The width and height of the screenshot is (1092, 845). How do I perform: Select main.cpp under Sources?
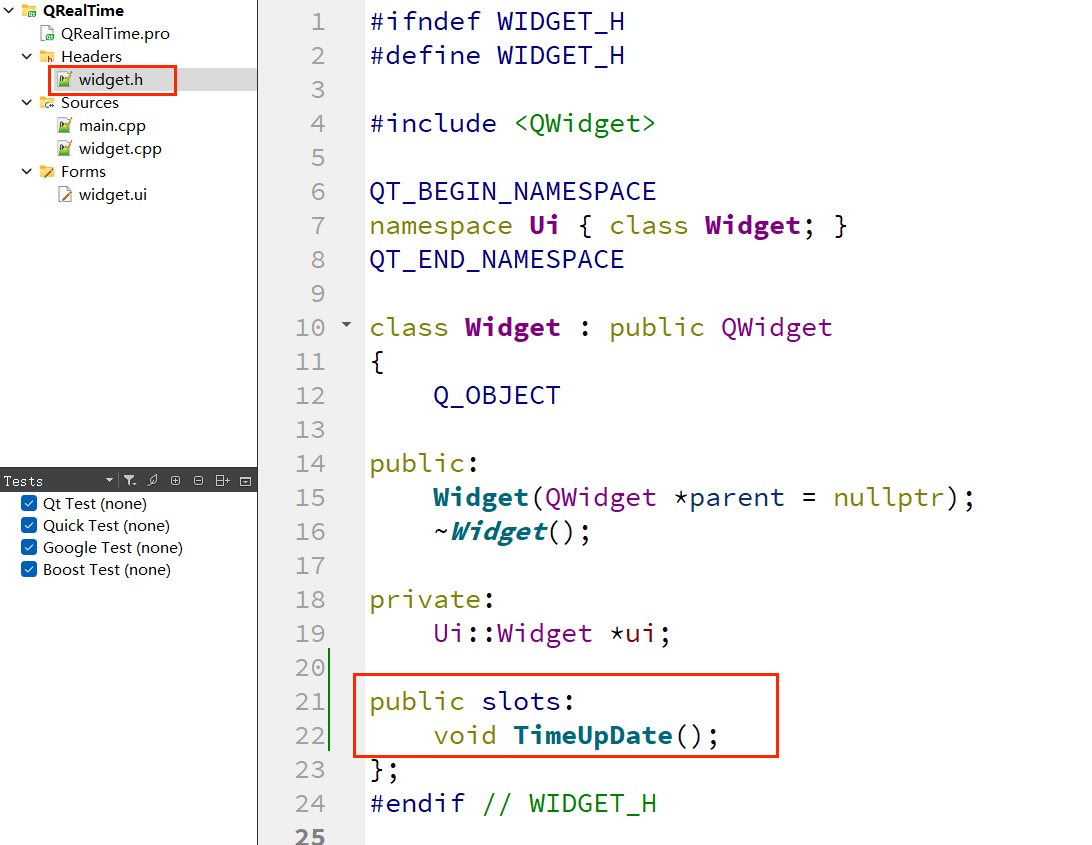click(112, 125)
